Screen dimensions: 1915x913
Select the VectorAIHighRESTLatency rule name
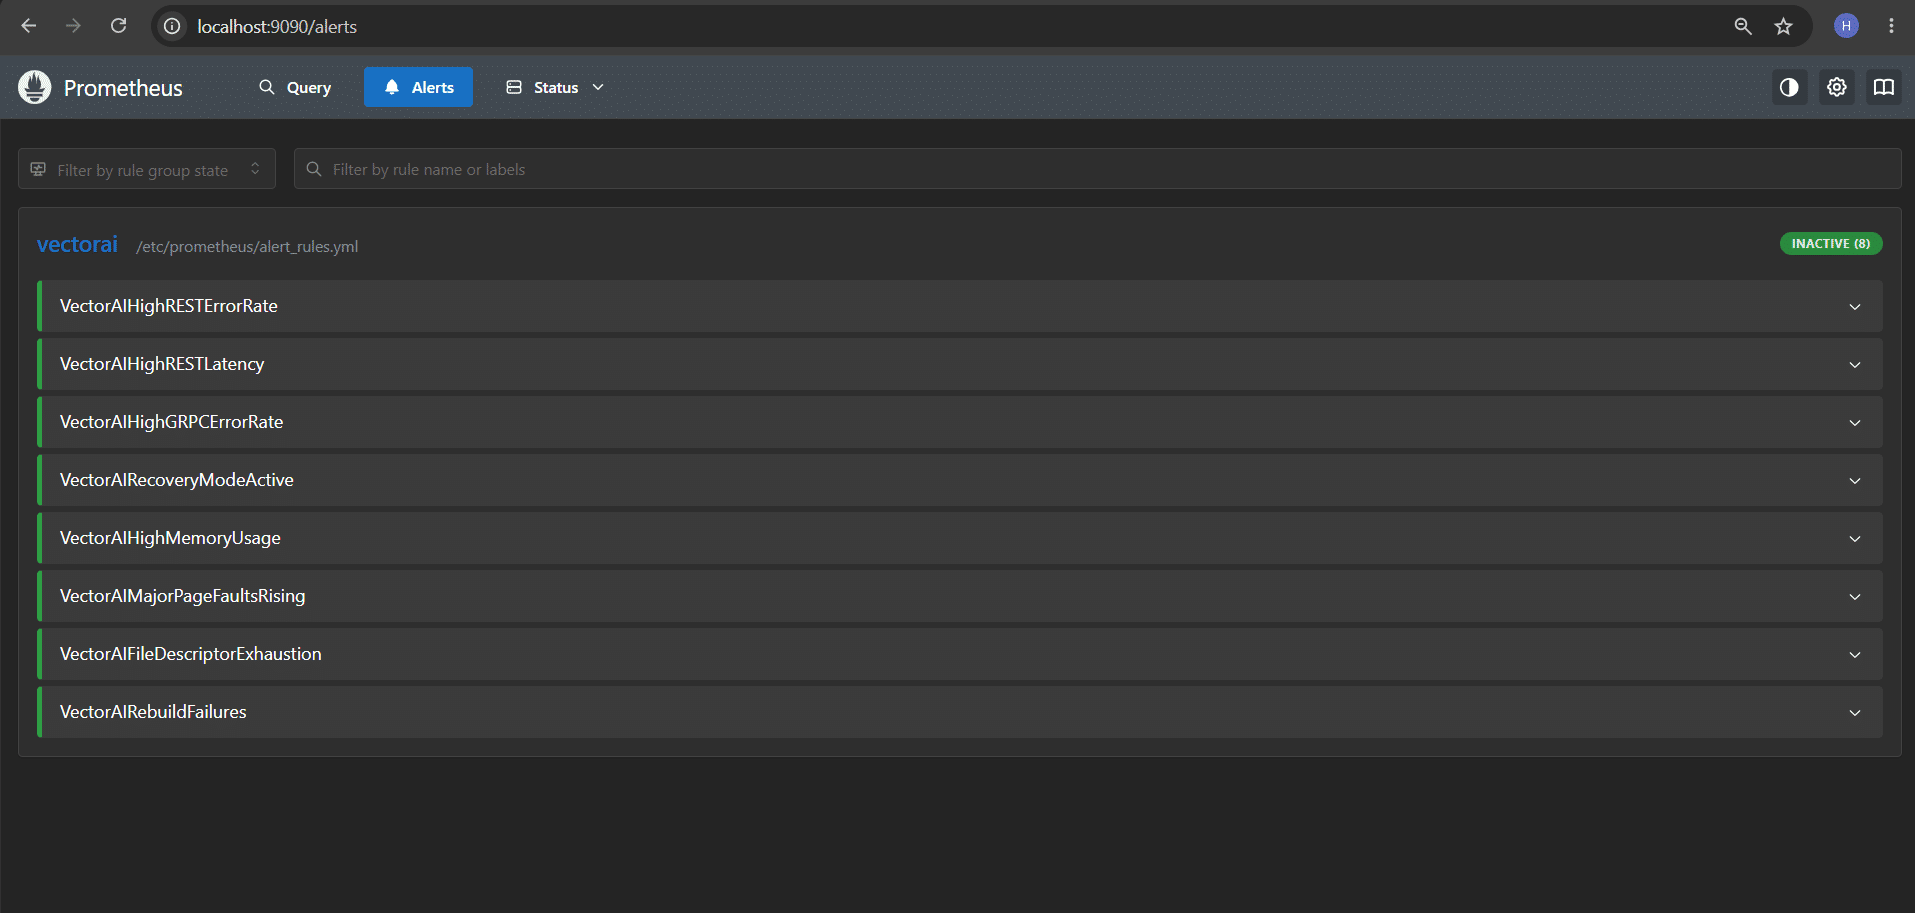(162, 364)
